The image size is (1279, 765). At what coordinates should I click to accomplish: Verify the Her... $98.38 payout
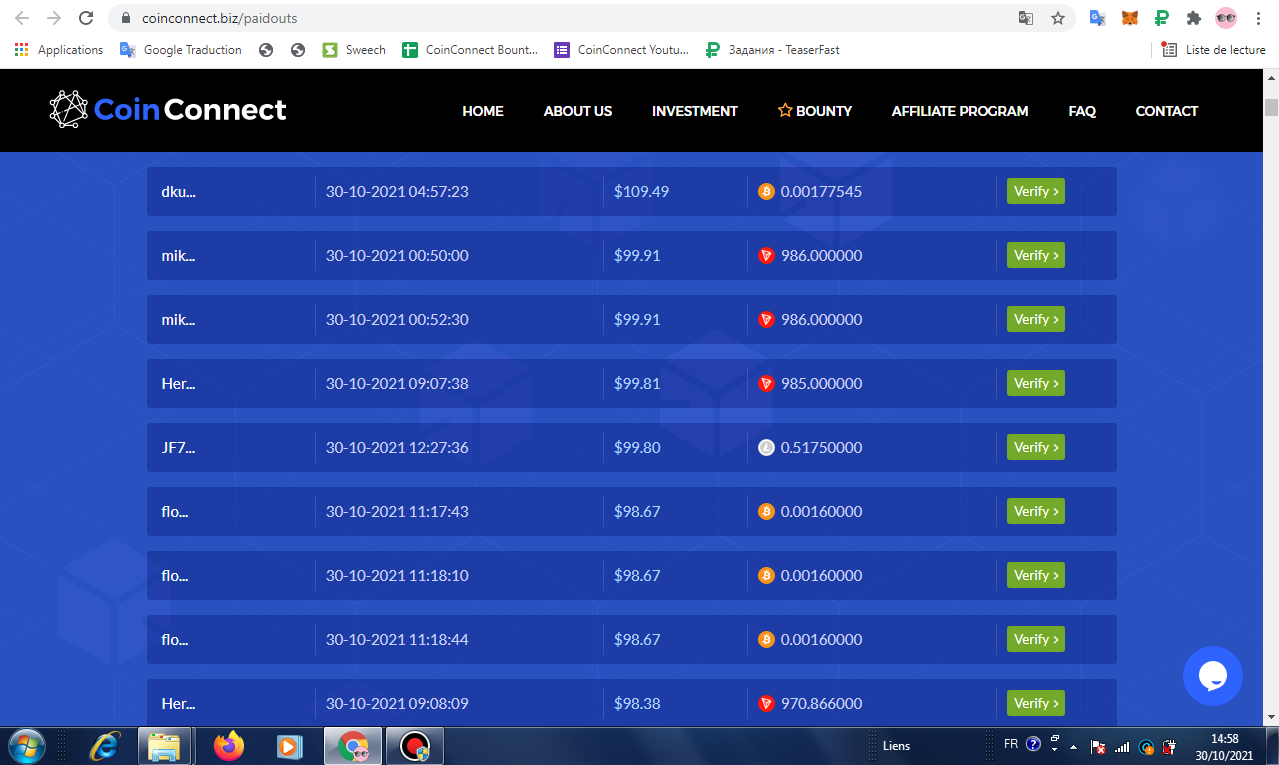pos(1036,703)
